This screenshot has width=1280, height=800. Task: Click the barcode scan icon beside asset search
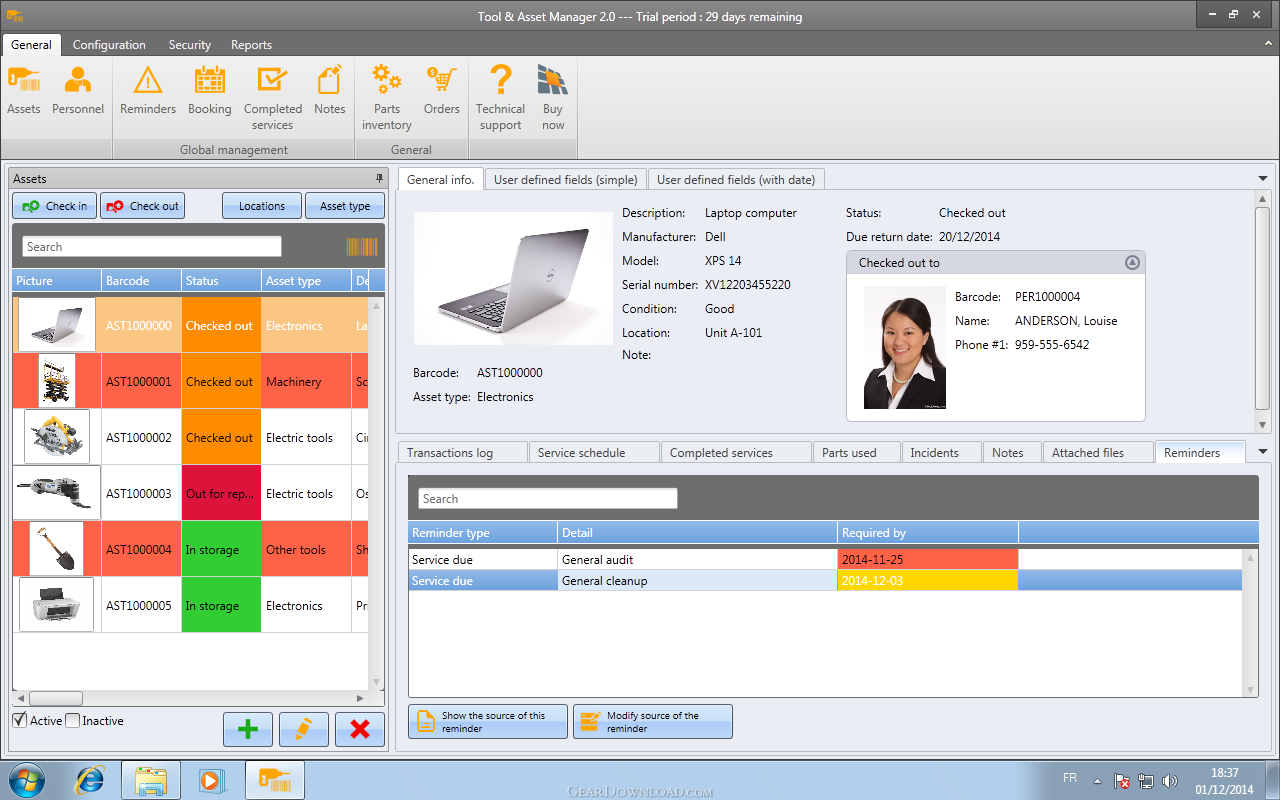coord(362,247)
